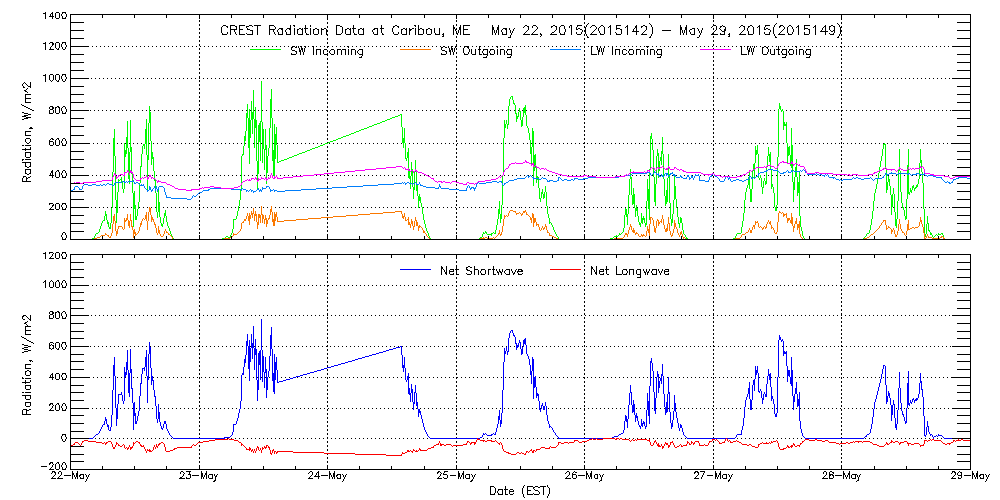The image size is (1000, 500).
Task: Click the CREST Radiation Data chart title
Action: click(x=530, y=30)
